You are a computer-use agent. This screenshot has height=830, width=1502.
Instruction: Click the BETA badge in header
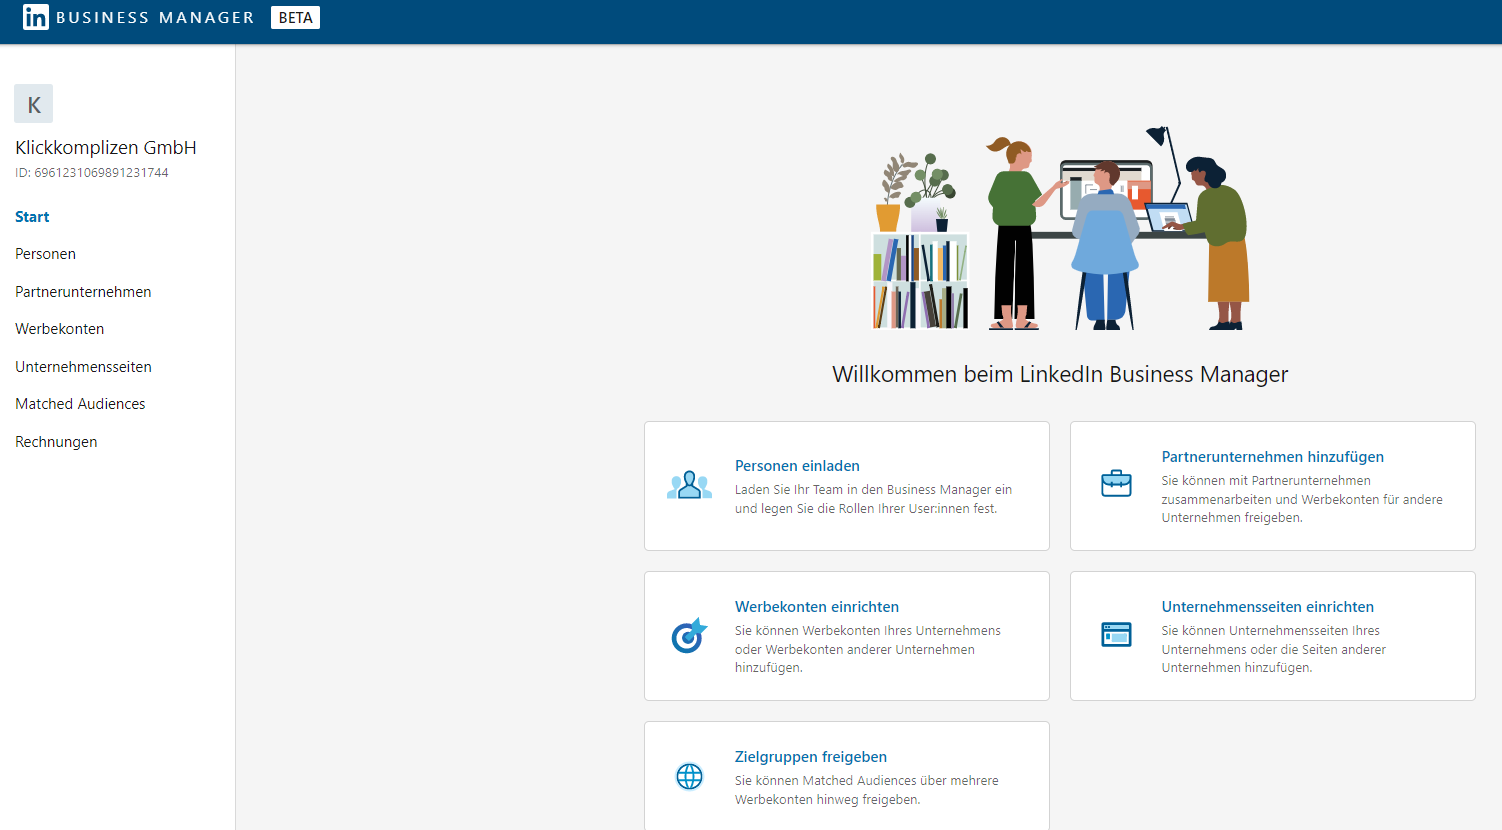coord(295,18)
